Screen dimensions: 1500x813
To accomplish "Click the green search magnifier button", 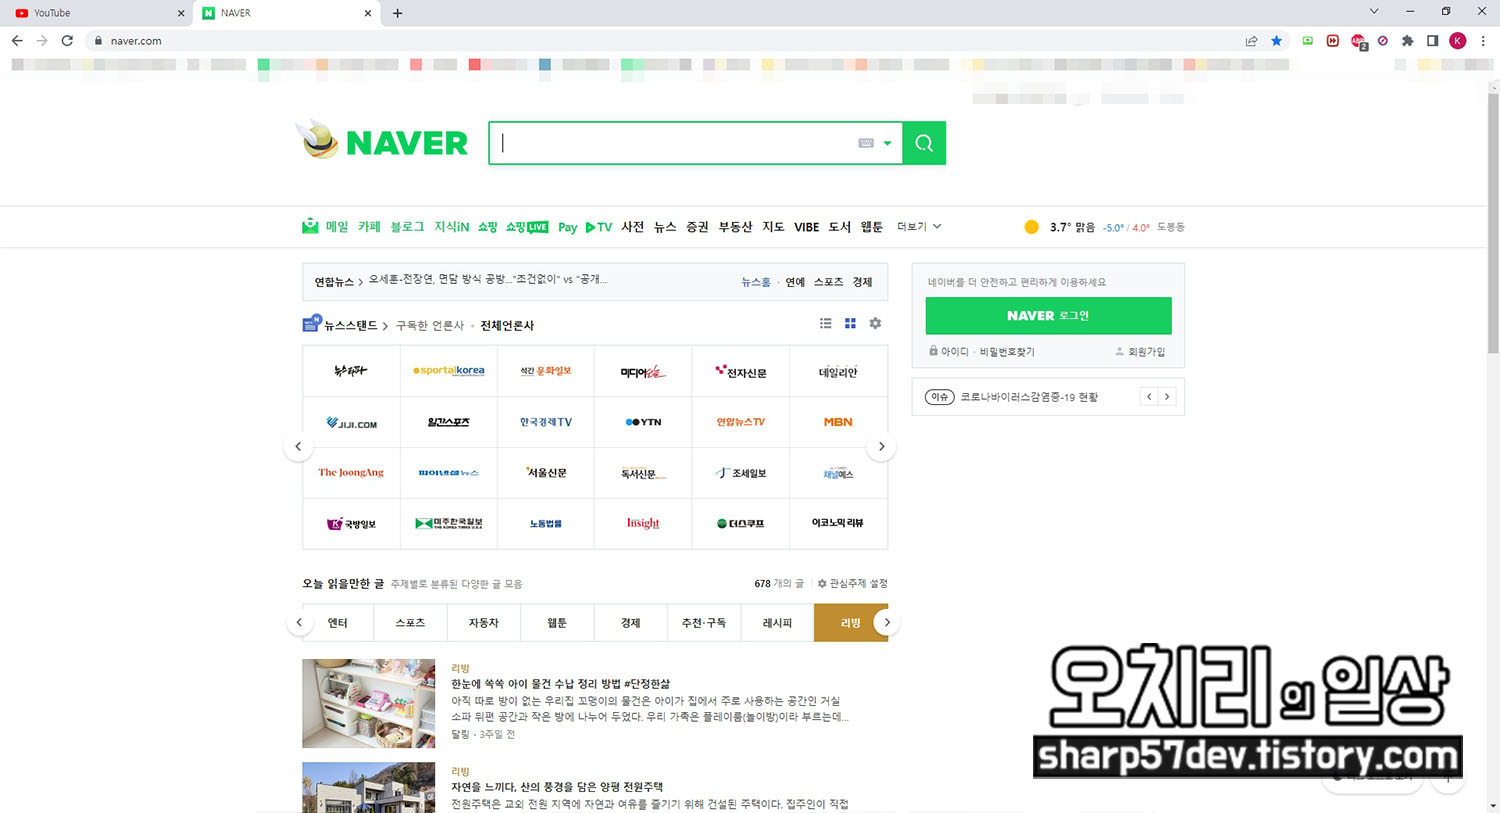I will click(924, 143).
